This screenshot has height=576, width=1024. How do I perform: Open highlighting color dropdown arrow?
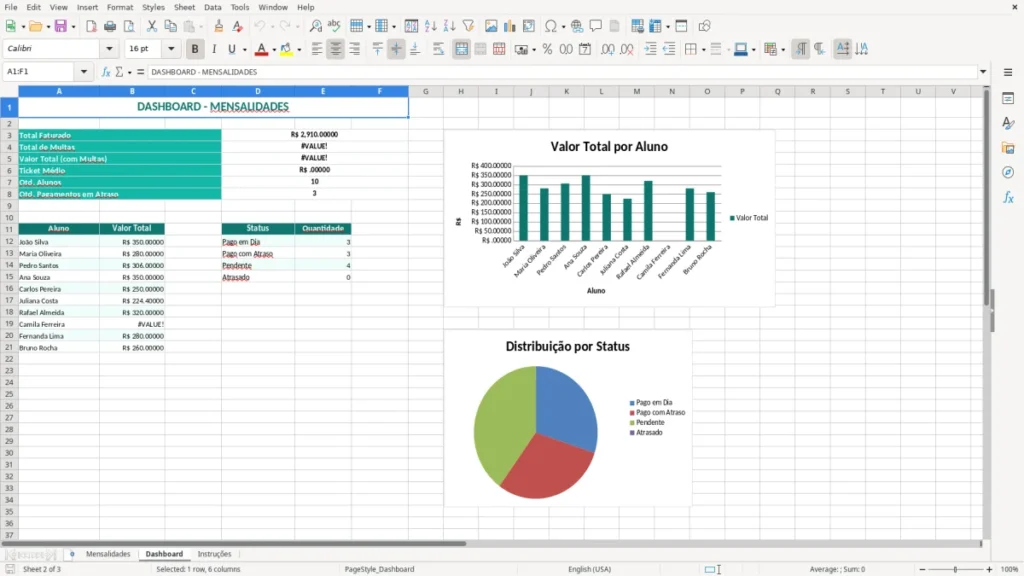[x=299, y=50]
